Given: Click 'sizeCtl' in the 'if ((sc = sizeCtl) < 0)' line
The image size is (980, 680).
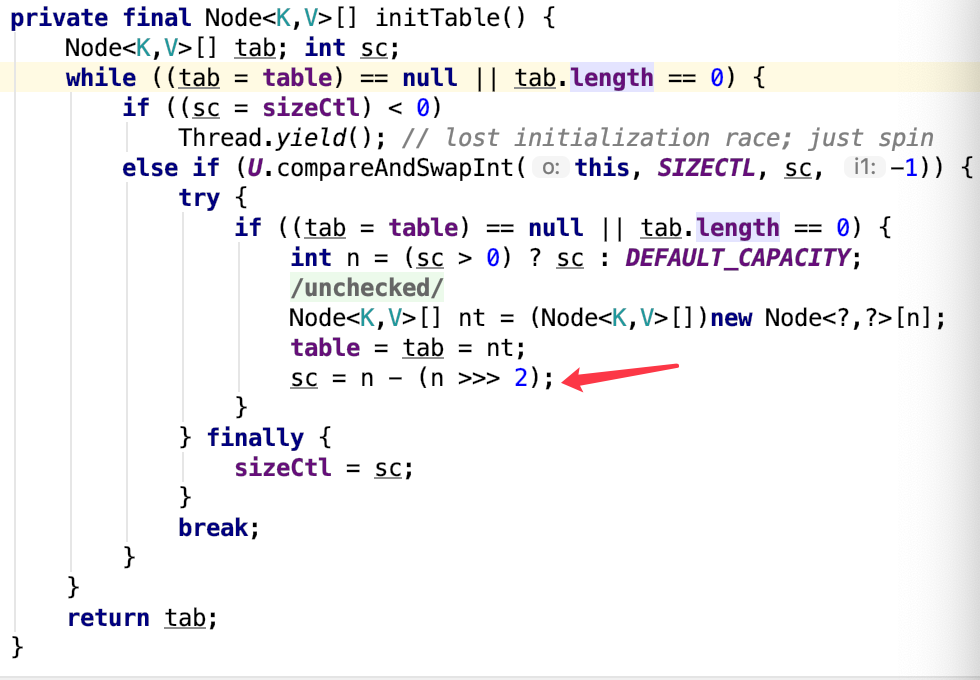Looking at the screenshot, I should pyautogui.click(x=311, y=108).
